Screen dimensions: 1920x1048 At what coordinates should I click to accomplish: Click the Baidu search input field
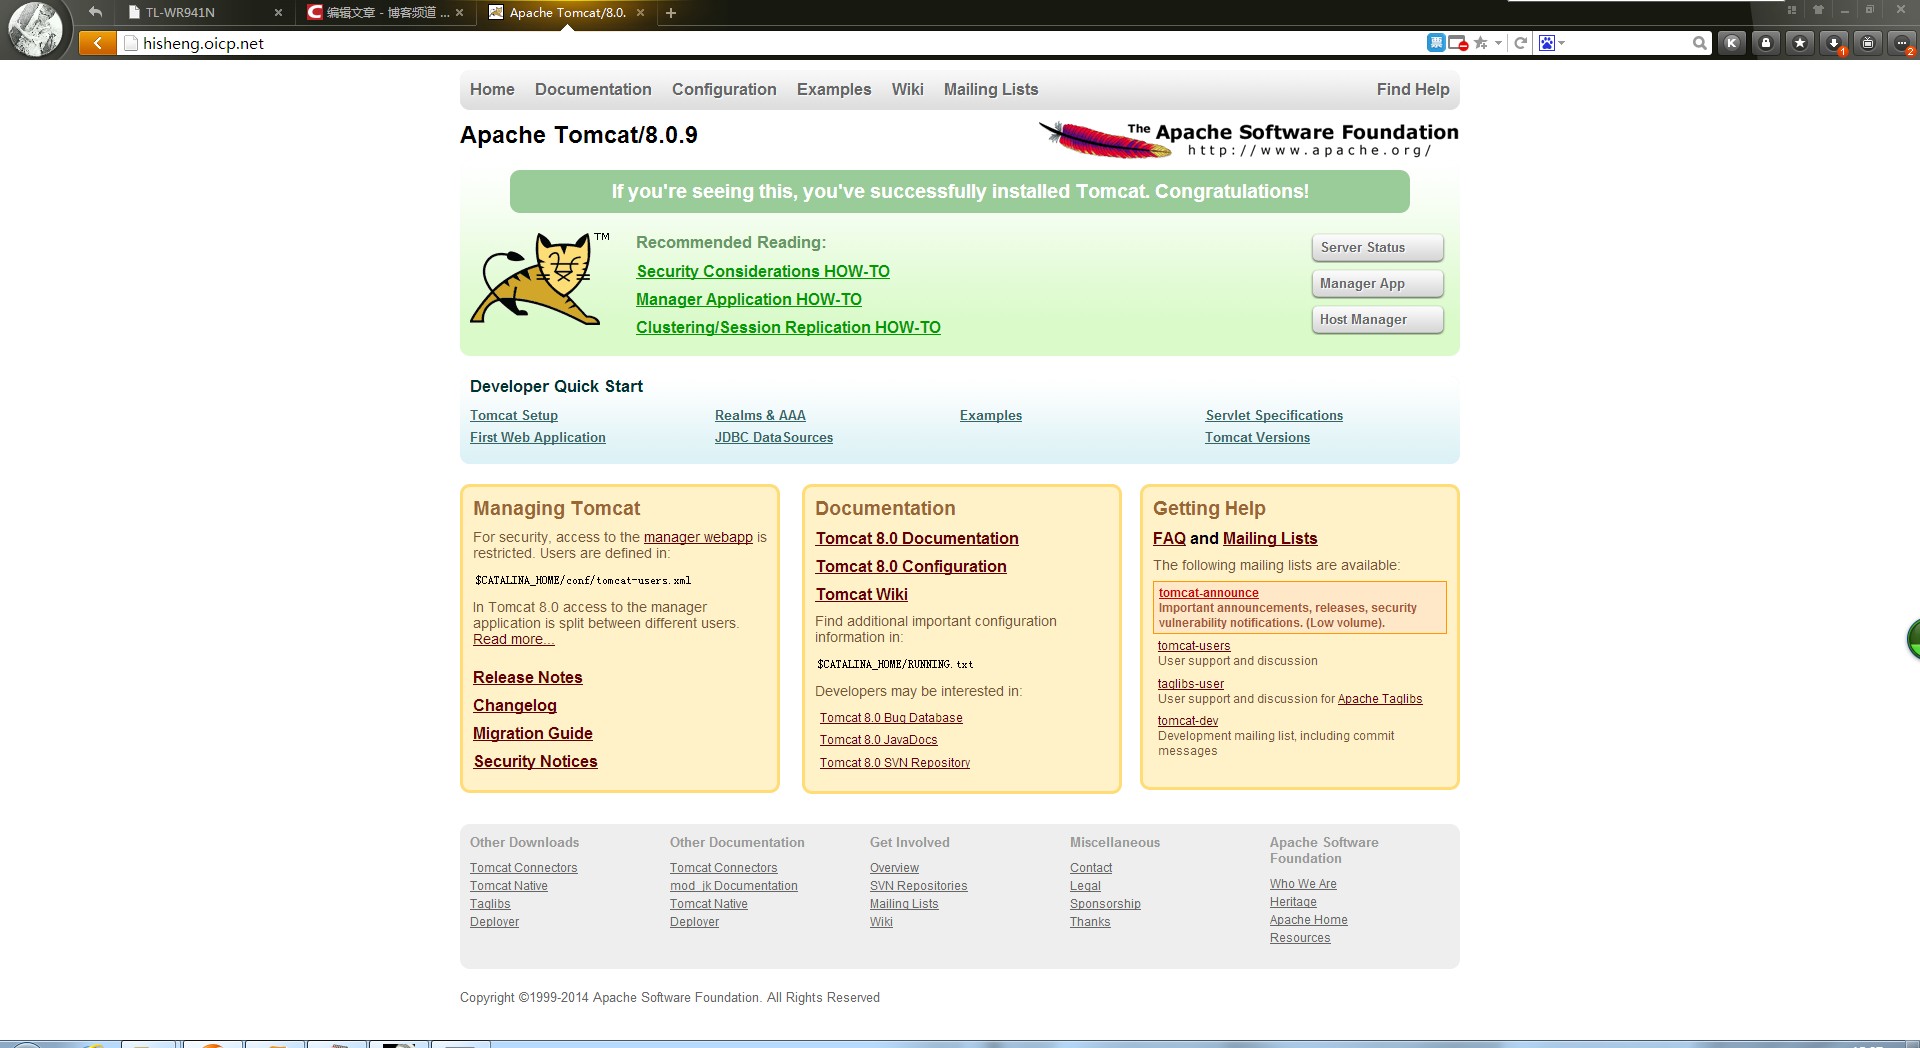[1628, 43]
